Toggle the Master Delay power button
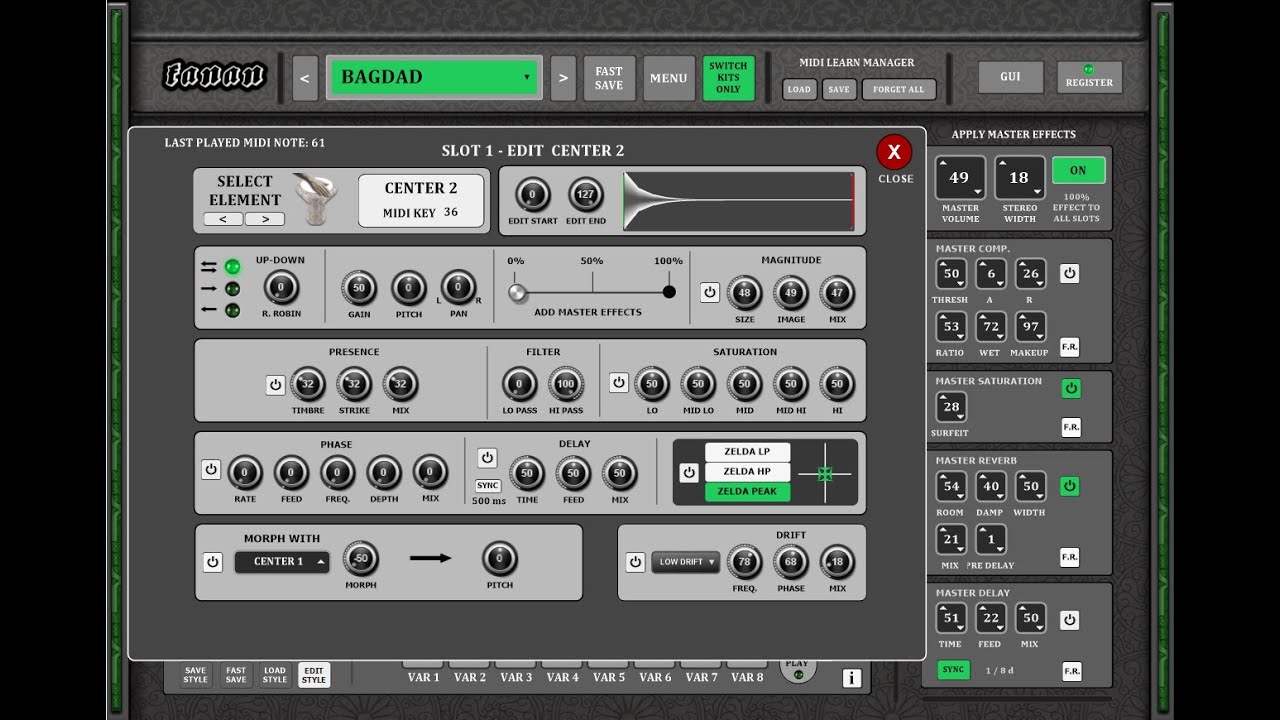The height and width of the screenshot is (720, 1280). (x=1069, y=620)
